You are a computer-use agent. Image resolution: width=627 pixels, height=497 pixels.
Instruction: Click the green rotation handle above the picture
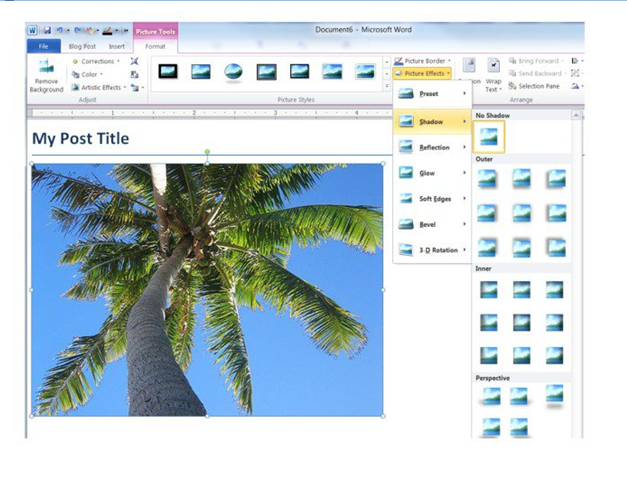coord(207,152)
